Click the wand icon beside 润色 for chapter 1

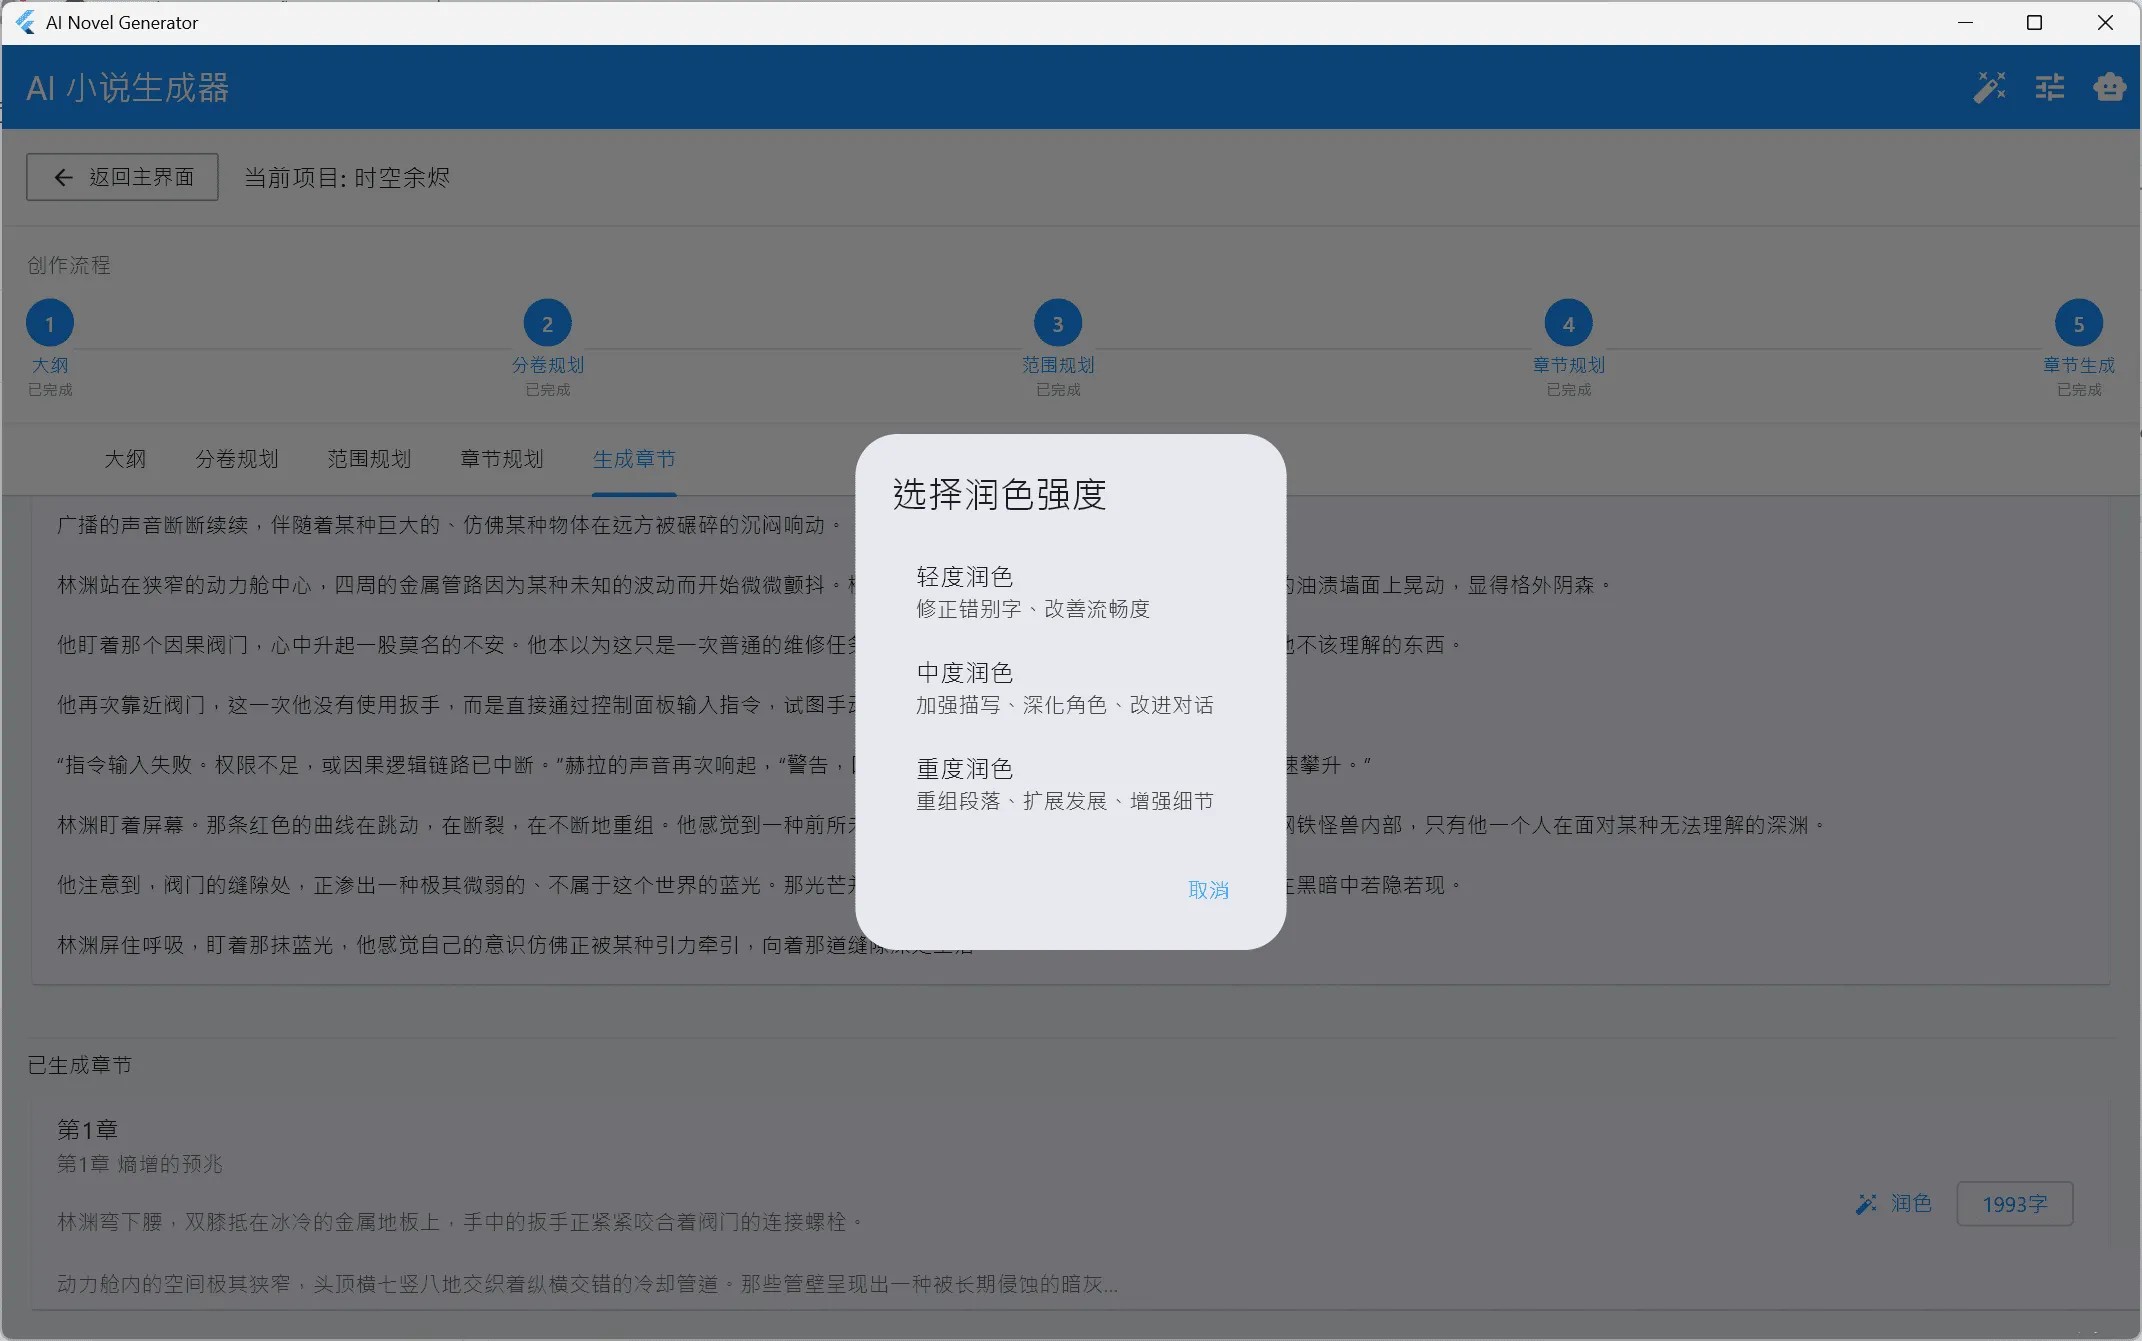pos(1865,1204)
